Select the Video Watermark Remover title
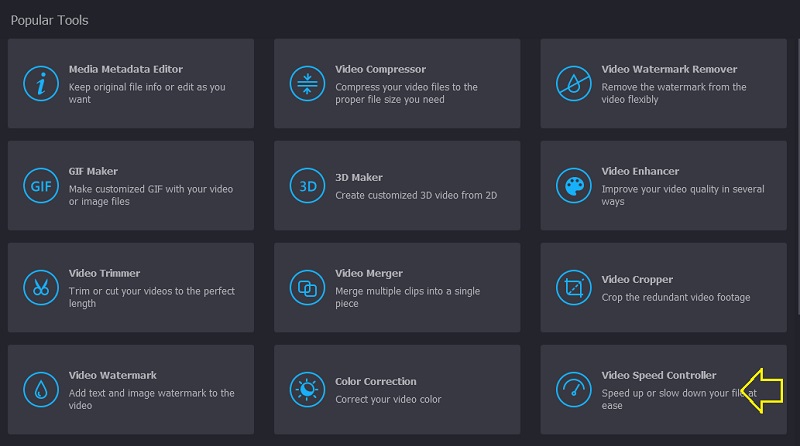This screenshot has height=446, width=800. [x=669, y=70]
